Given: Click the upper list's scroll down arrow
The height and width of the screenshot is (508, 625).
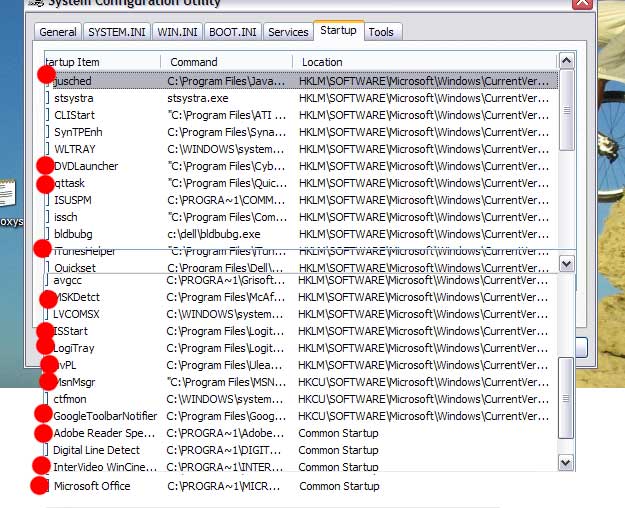Looking at the screenshot, I should 566,264.
